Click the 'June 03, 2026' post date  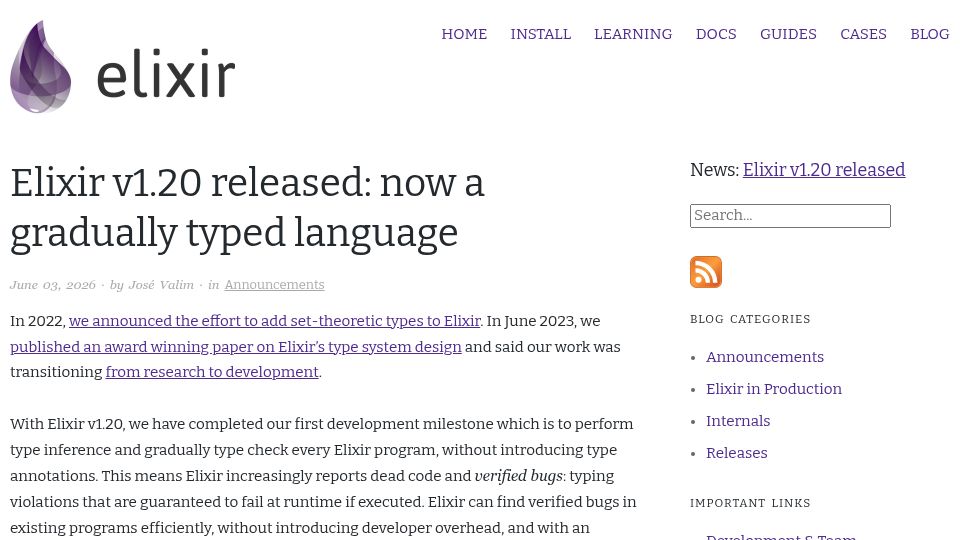53,285
